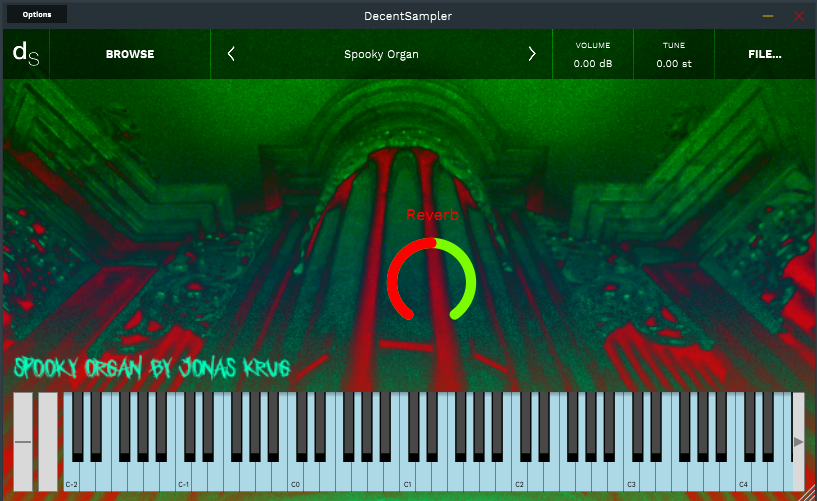Close the DecentSampler window
817x501 pixels.
(x=799, y=16)
